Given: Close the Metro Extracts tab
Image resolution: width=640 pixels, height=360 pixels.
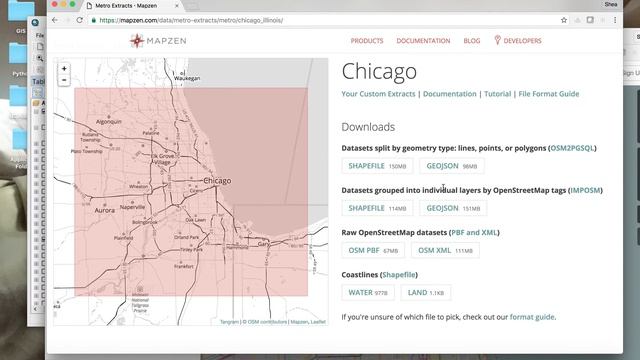Looking at the screenshot, I should point(177,6).
